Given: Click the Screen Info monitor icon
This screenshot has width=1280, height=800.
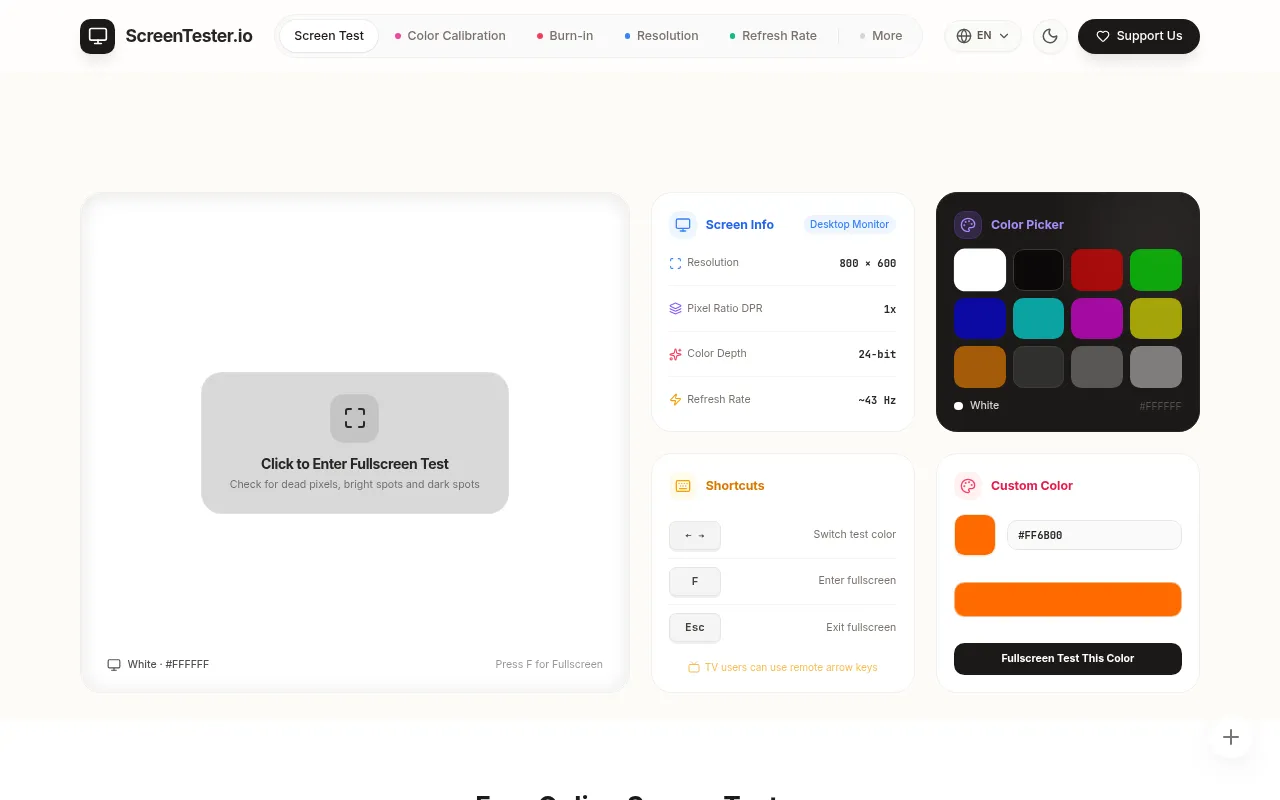Looking at the screenshot, I should click(683, 225).
